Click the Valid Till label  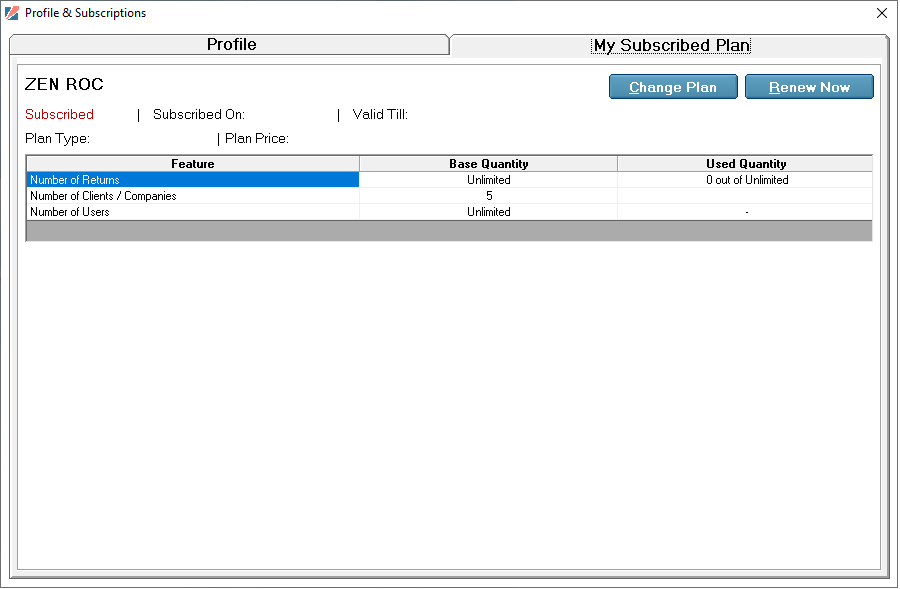(x=380, y=114)
